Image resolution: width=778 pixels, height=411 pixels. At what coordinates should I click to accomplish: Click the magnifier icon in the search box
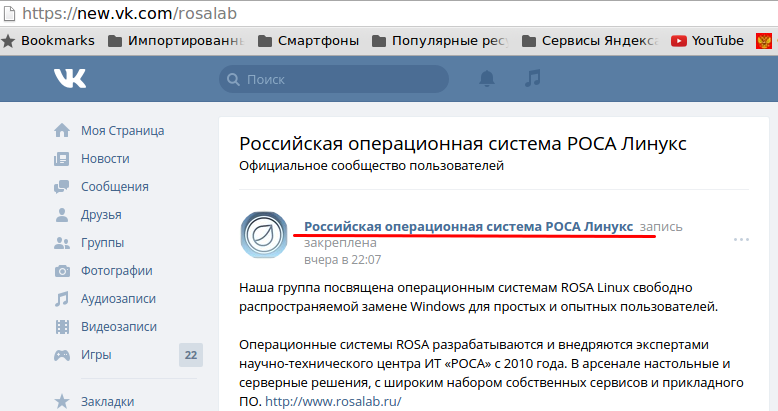(x=233, y=79)
